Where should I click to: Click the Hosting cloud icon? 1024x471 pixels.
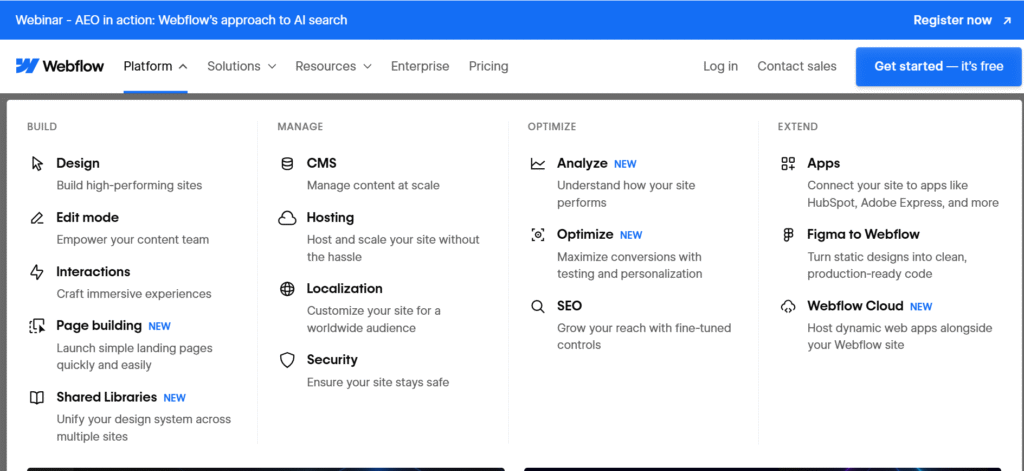(287, 218)
